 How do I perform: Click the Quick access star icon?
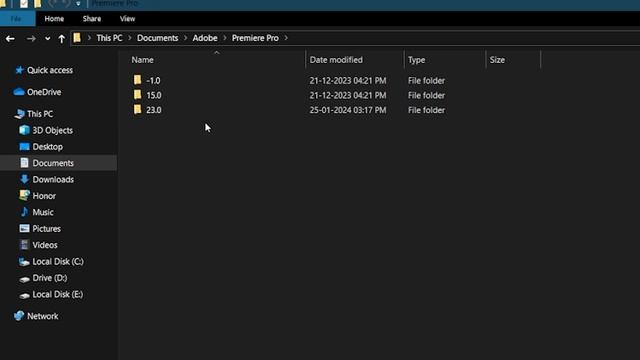pyautogui.click(x=19, y=70)
